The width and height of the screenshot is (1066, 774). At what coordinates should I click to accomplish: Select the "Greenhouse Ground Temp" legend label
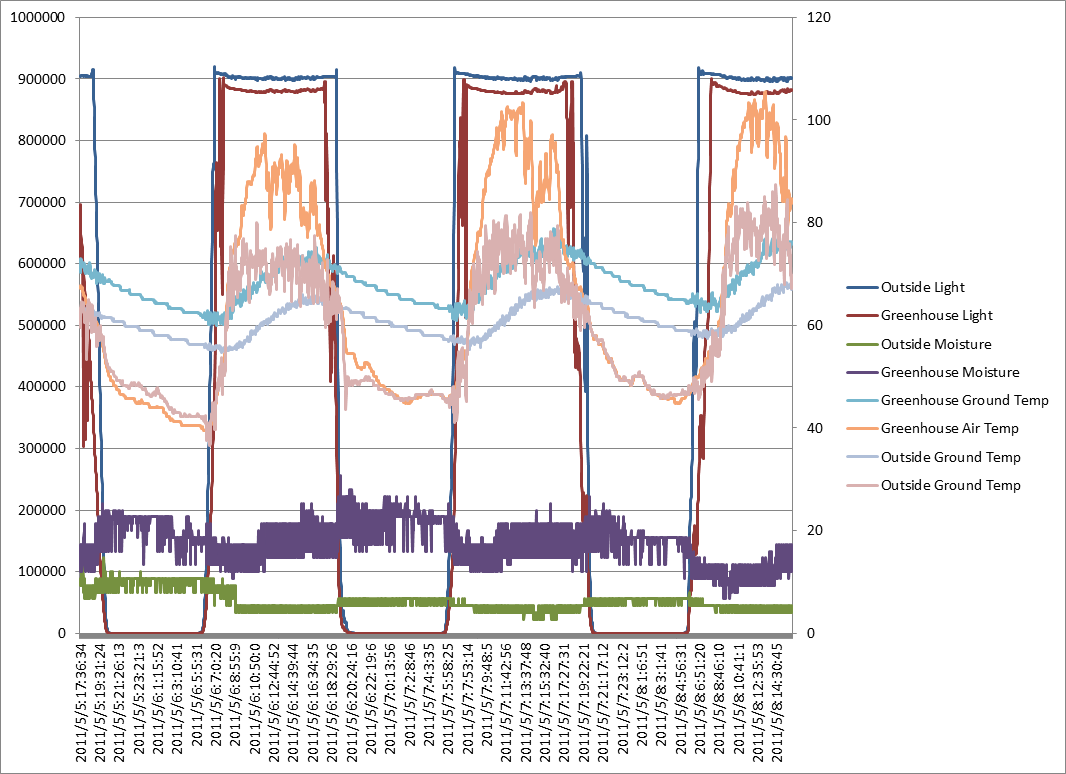pos(964,400)
